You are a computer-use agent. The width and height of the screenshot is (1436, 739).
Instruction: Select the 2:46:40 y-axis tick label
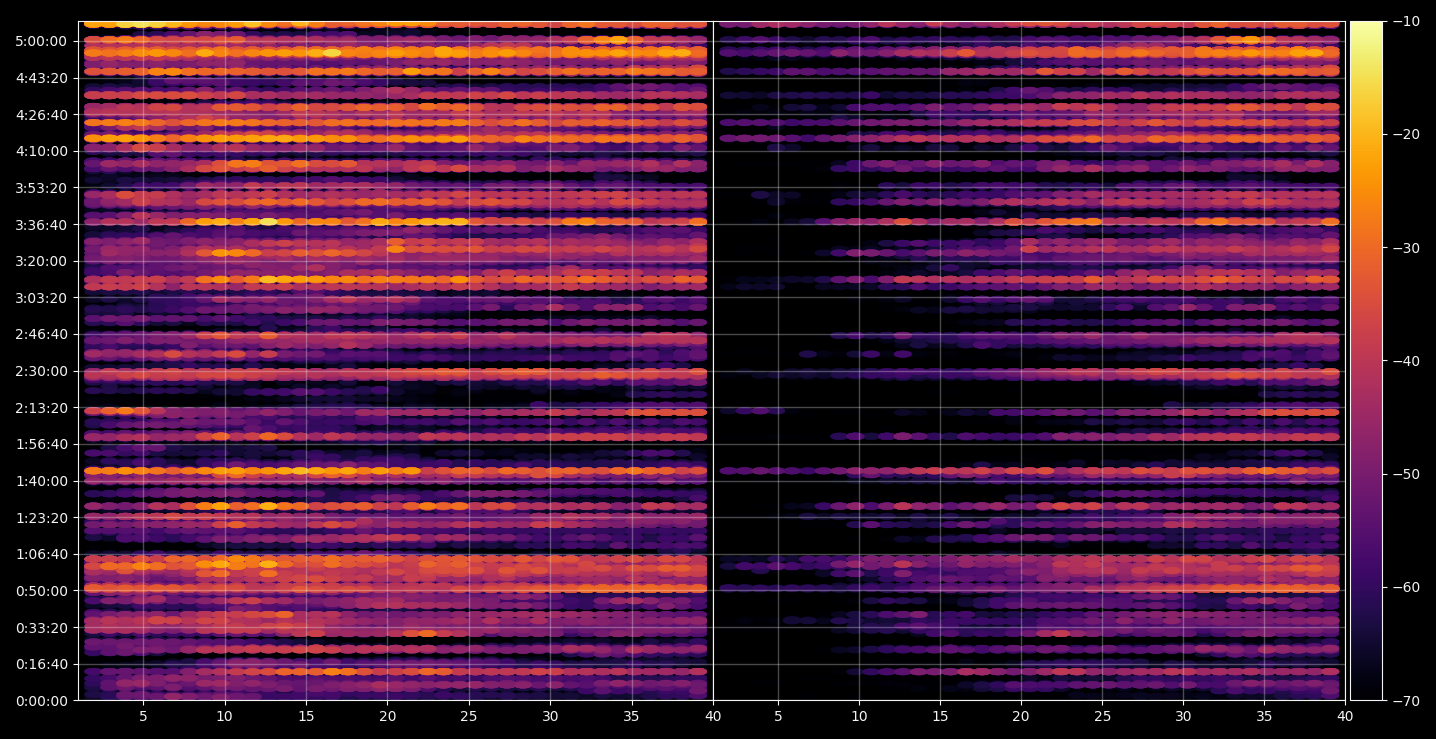tap(41, 334)
